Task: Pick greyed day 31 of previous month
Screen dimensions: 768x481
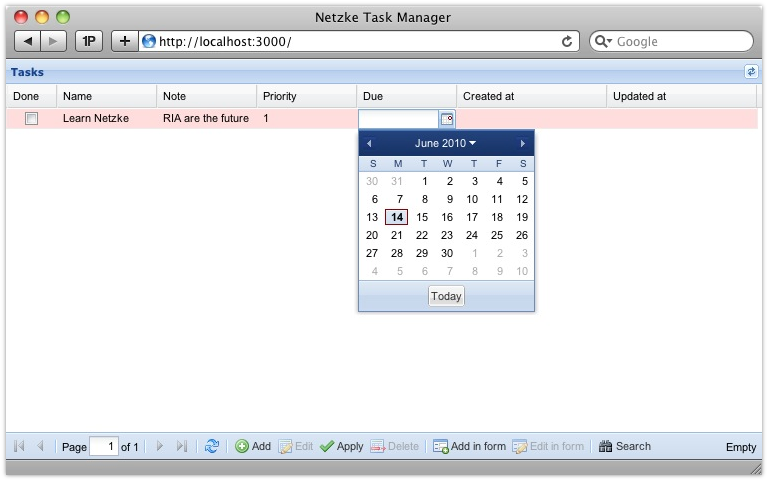Action: (x=397, y=181)
